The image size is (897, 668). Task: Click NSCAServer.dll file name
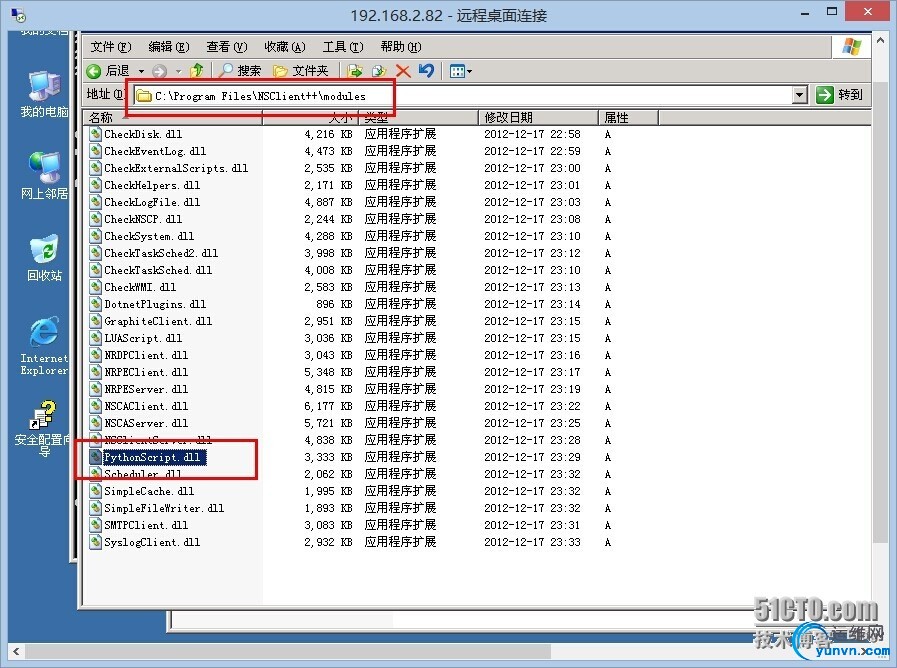coord(146,423)
